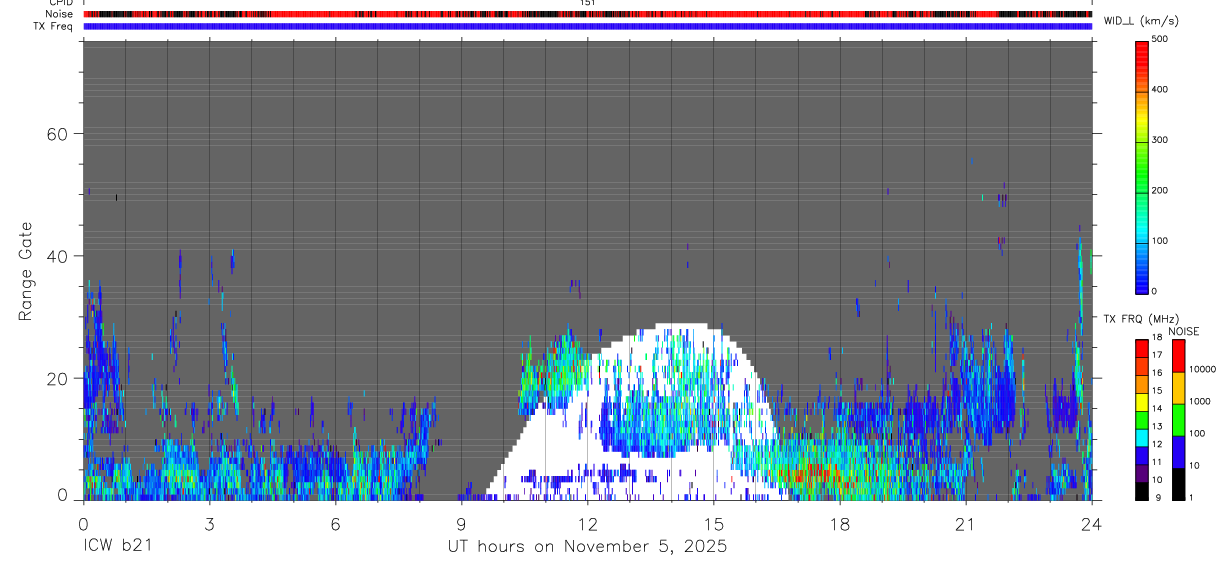Click the black 9–10 MHz TX FRQ swatch
Image resolution: width=1228 pixels, height=567 pixels.
(1141, 491)
